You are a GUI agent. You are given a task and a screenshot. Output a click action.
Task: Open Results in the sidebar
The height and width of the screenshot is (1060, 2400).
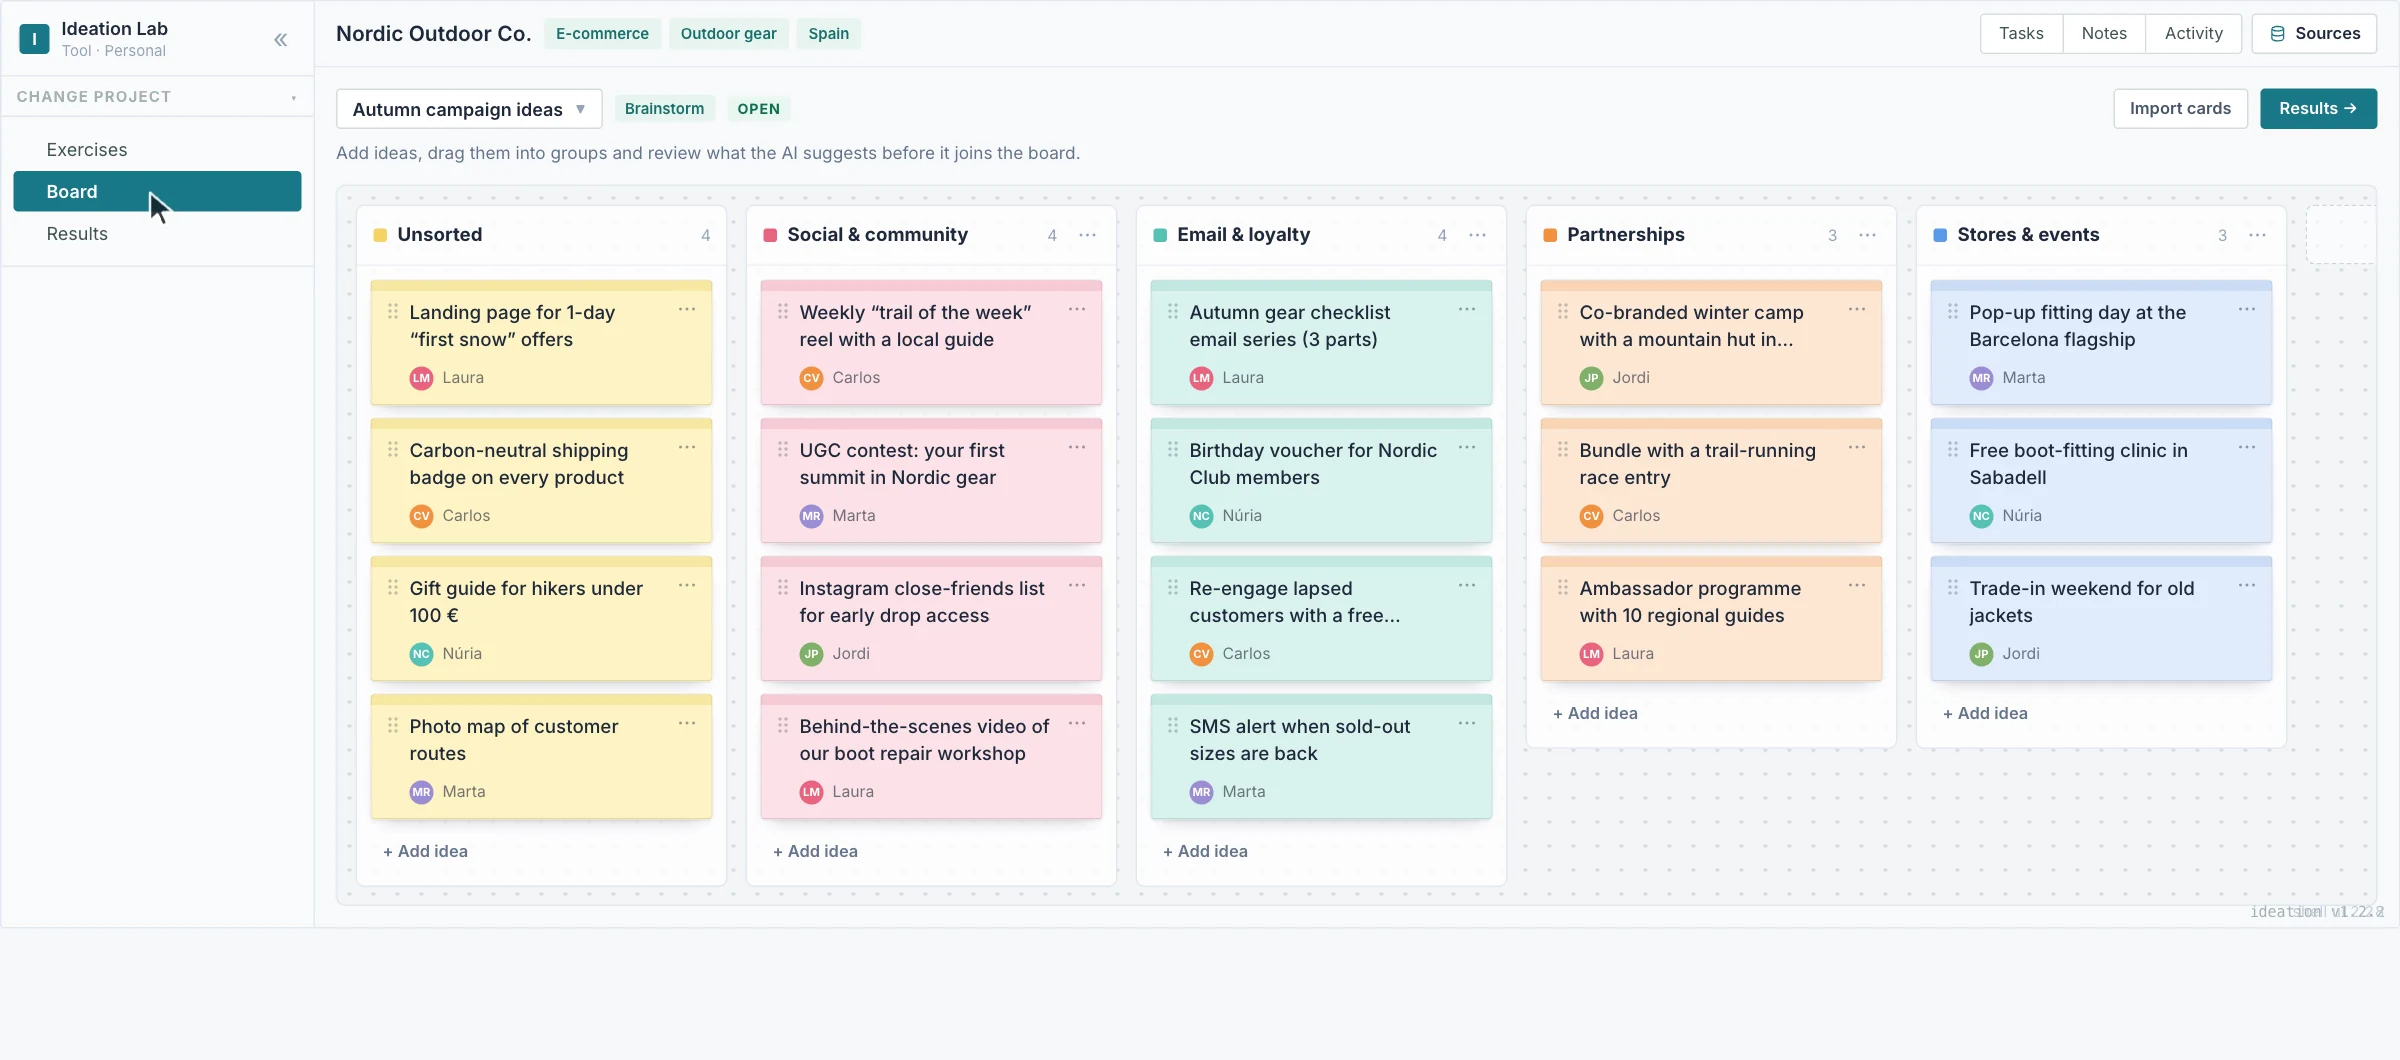[157, 234]
